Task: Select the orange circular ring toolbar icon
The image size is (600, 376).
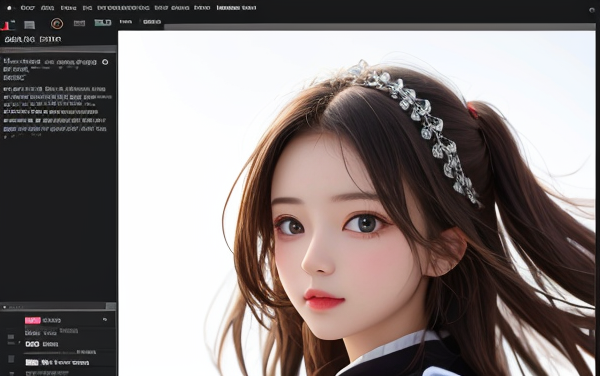Action: click(57, 24)
